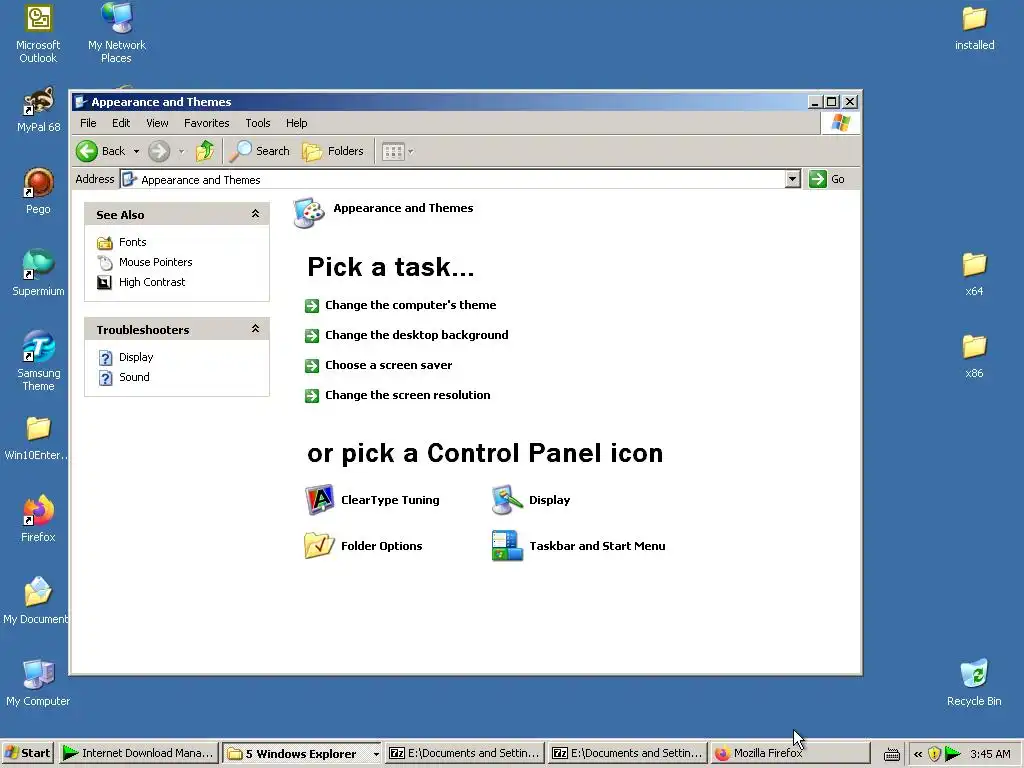Switch to Internet Download Manager taskbar button

[x=138, y=753]
